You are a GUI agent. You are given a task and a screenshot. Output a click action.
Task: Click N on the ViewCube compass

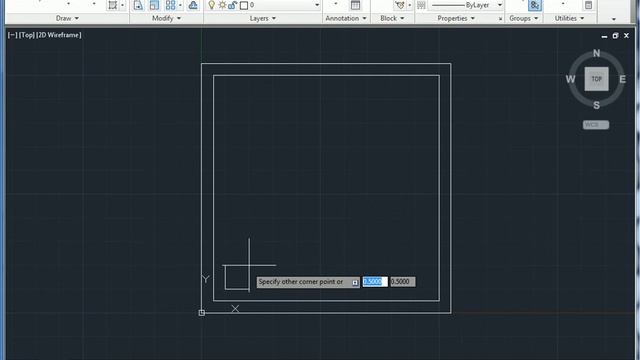596,53
